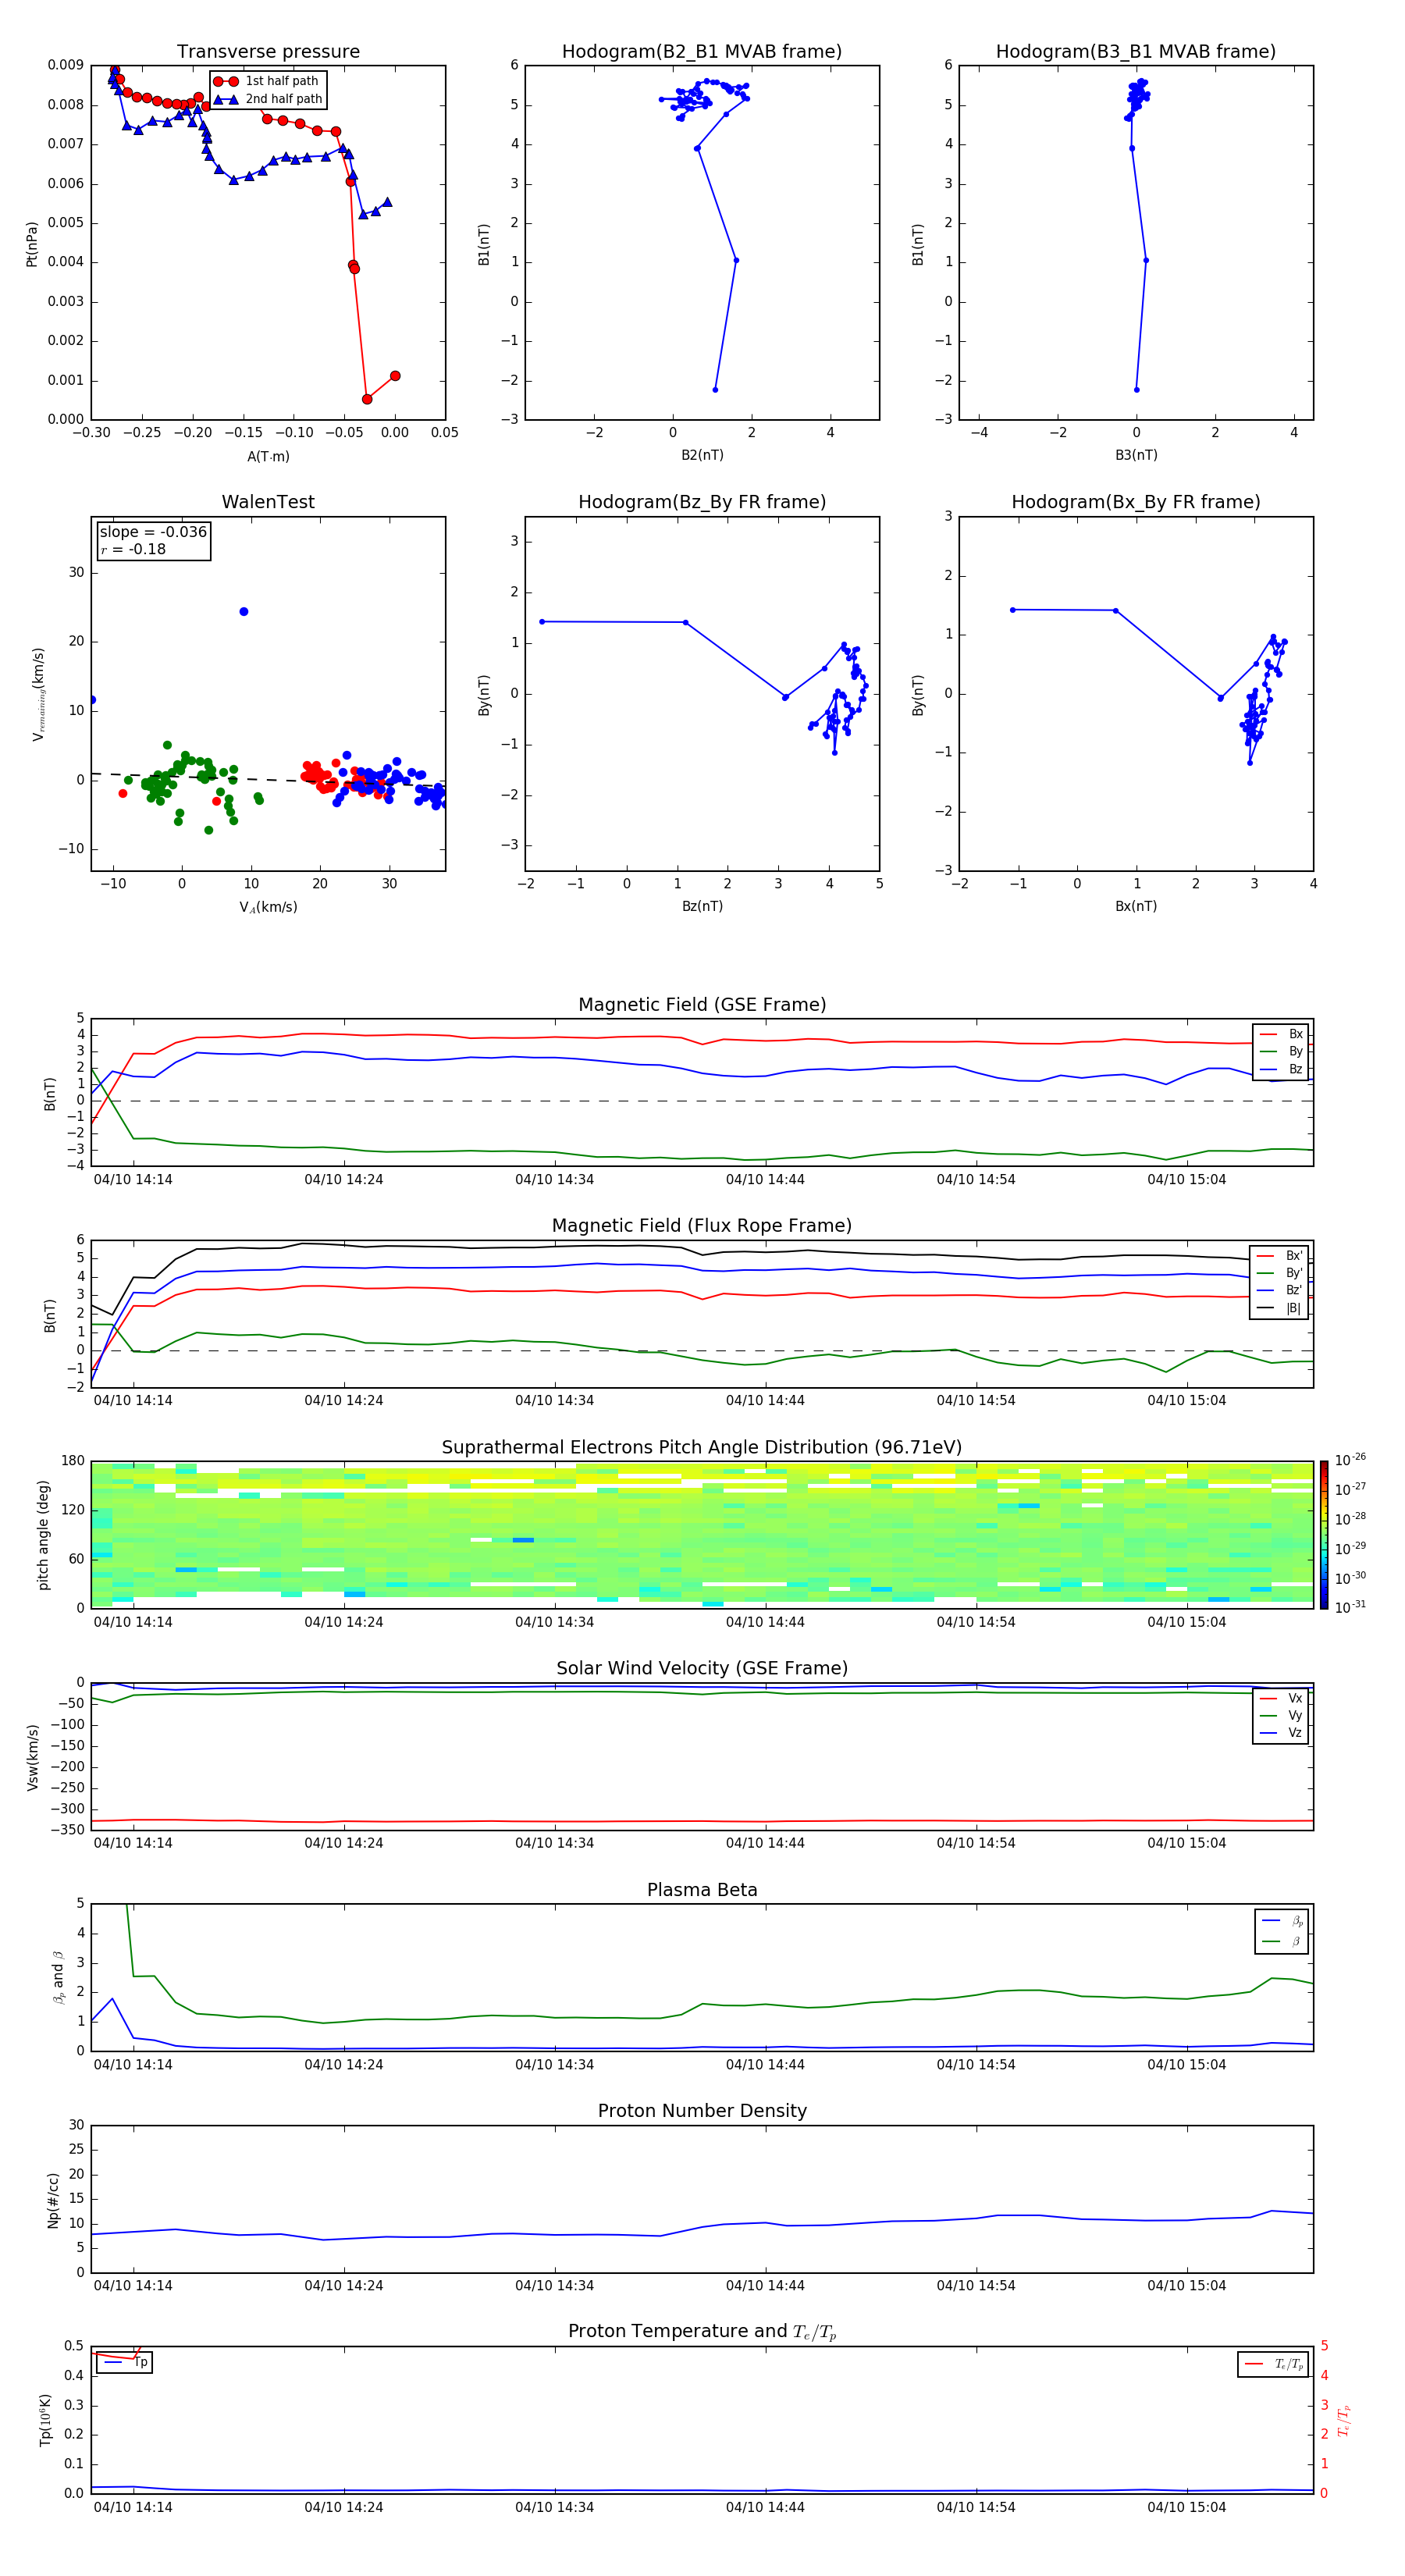1405x2576 pixels.
Task: Click the '10^-26' colorbar tick label
Action: click(x=1350, y=1460)
